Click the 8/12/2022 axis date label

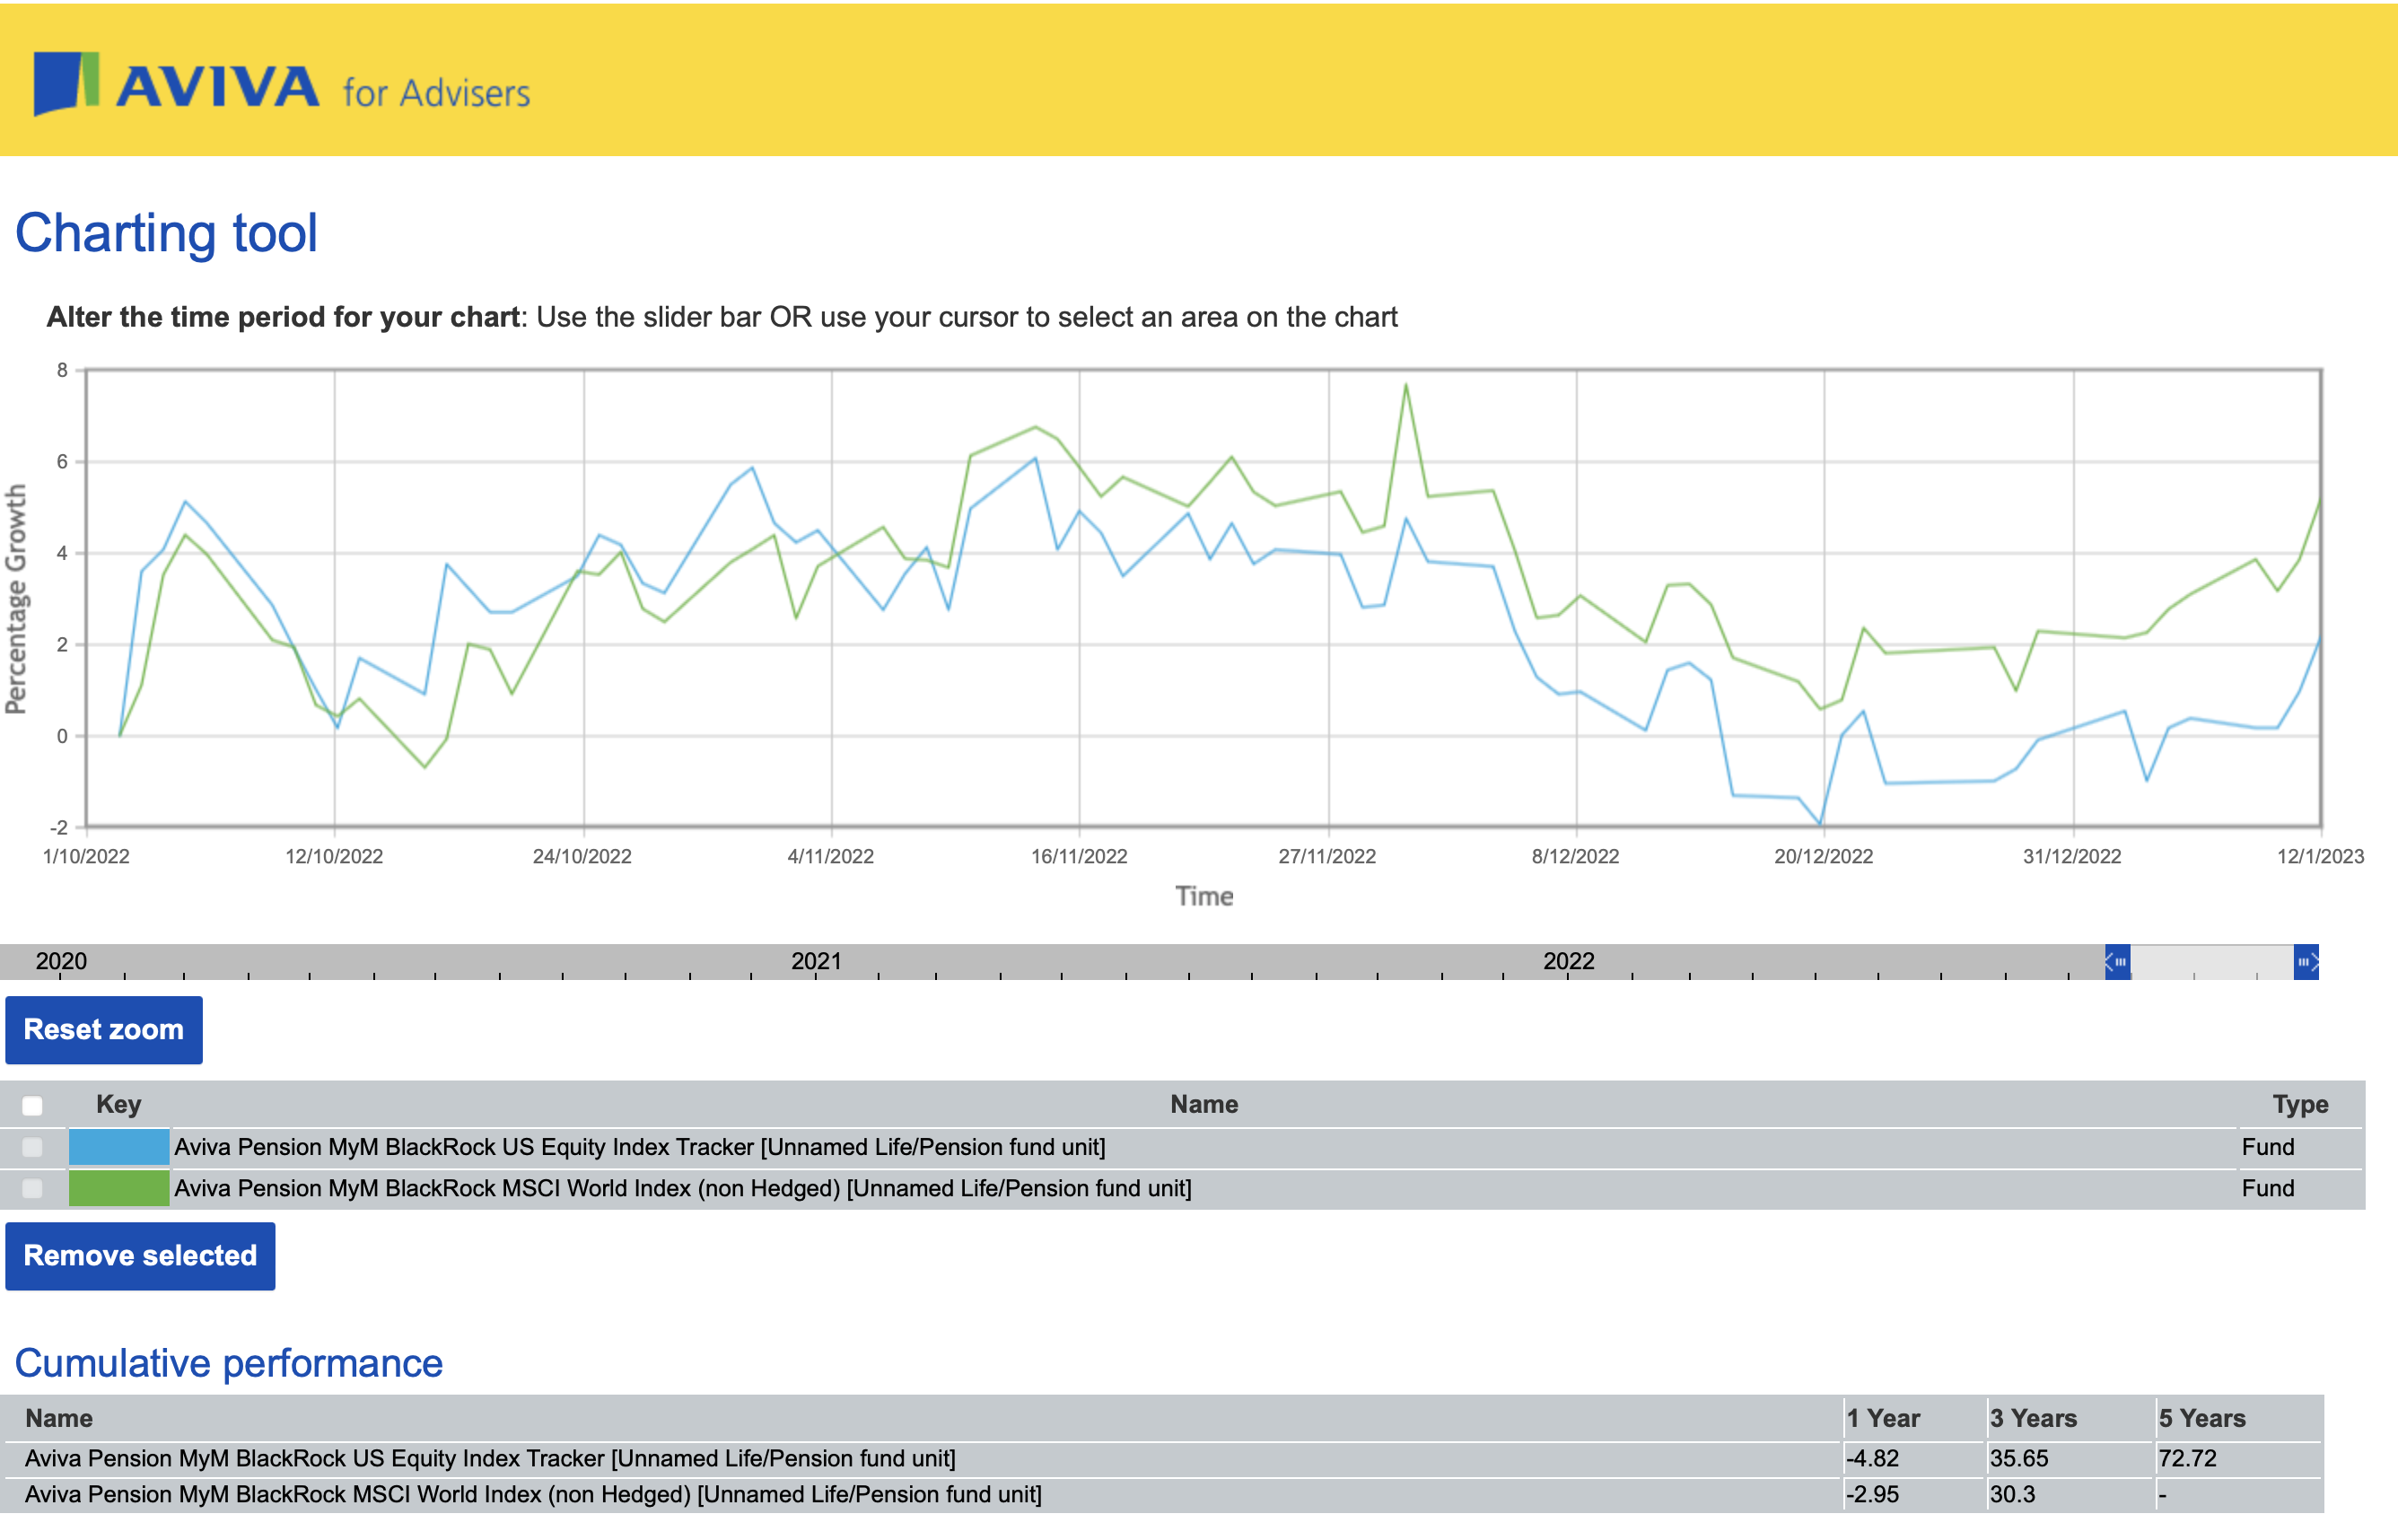pyautogui.click(x=1575, y=856)
